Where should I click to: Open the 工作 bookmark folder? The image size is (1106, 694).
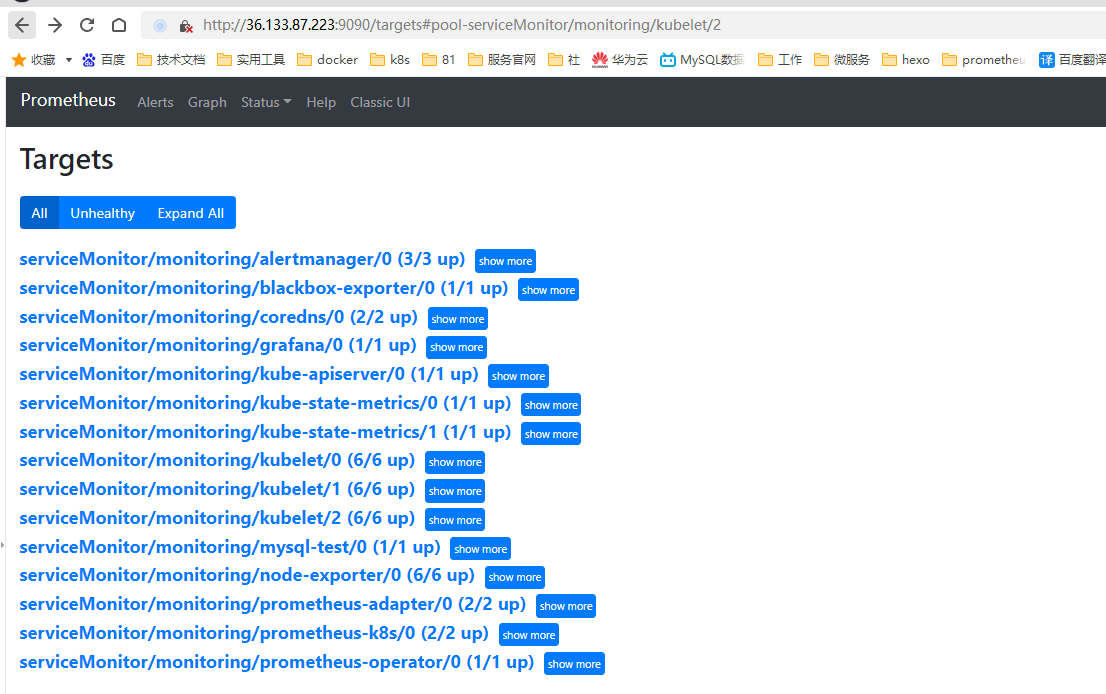(780, 60)
